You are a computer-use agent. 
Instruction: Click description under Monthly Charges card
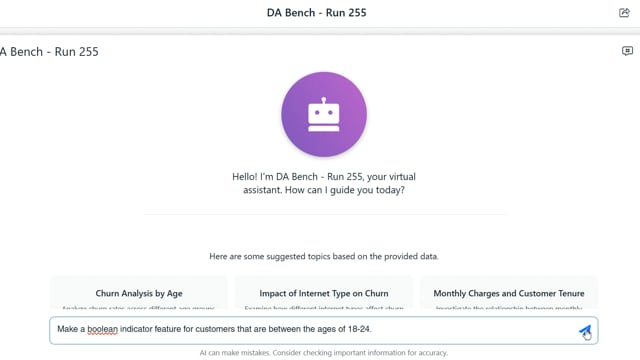[509, 308]
